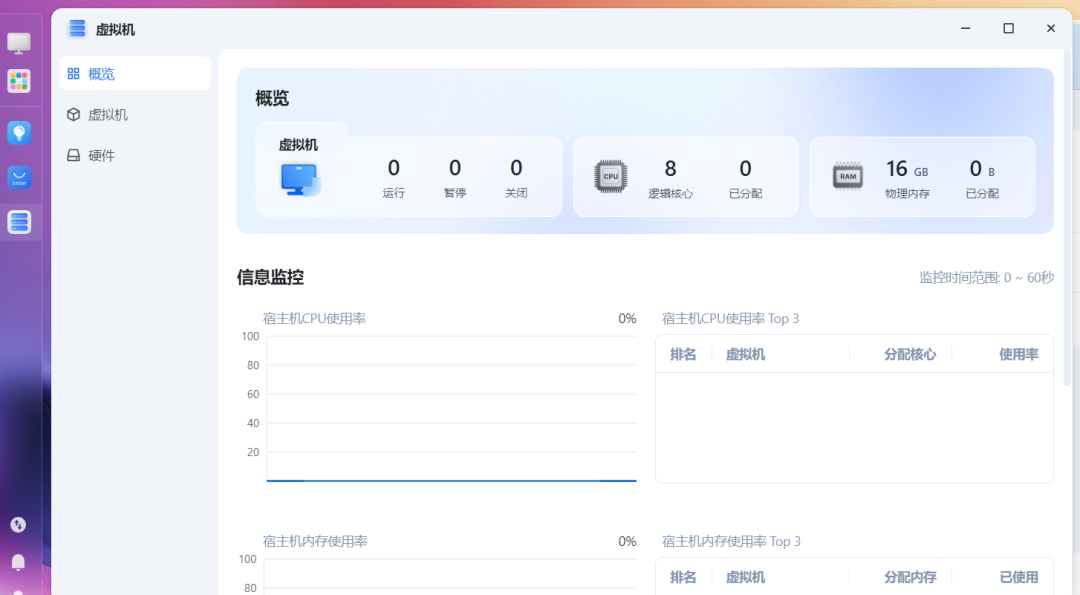Open the Store app icon in dock

(x=19, y=178)
